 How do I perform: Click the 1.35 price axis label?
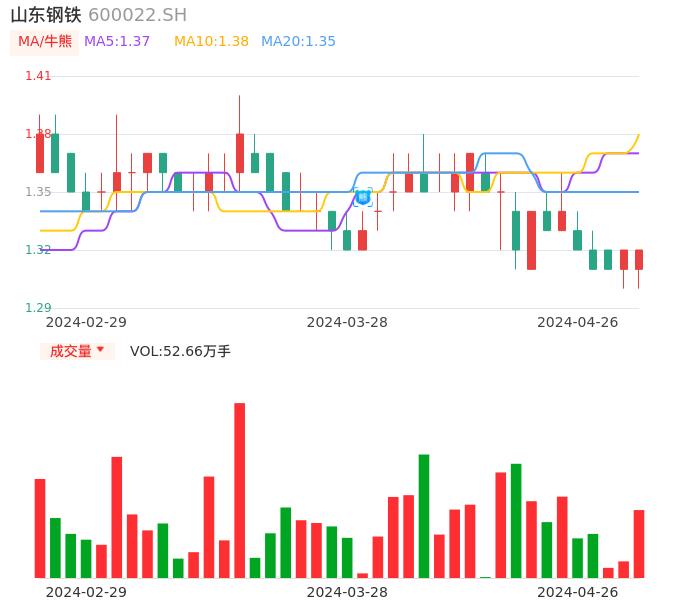38,192
